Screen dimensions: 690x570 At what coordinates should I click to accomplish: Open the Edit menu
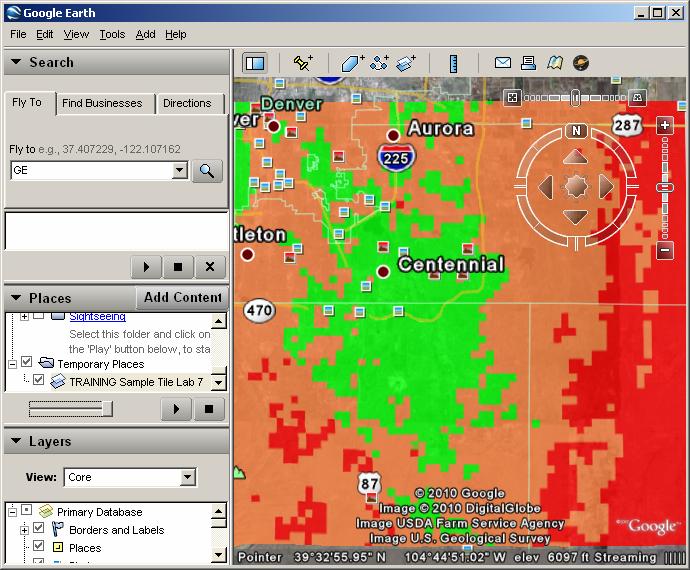tap(44, 34)
